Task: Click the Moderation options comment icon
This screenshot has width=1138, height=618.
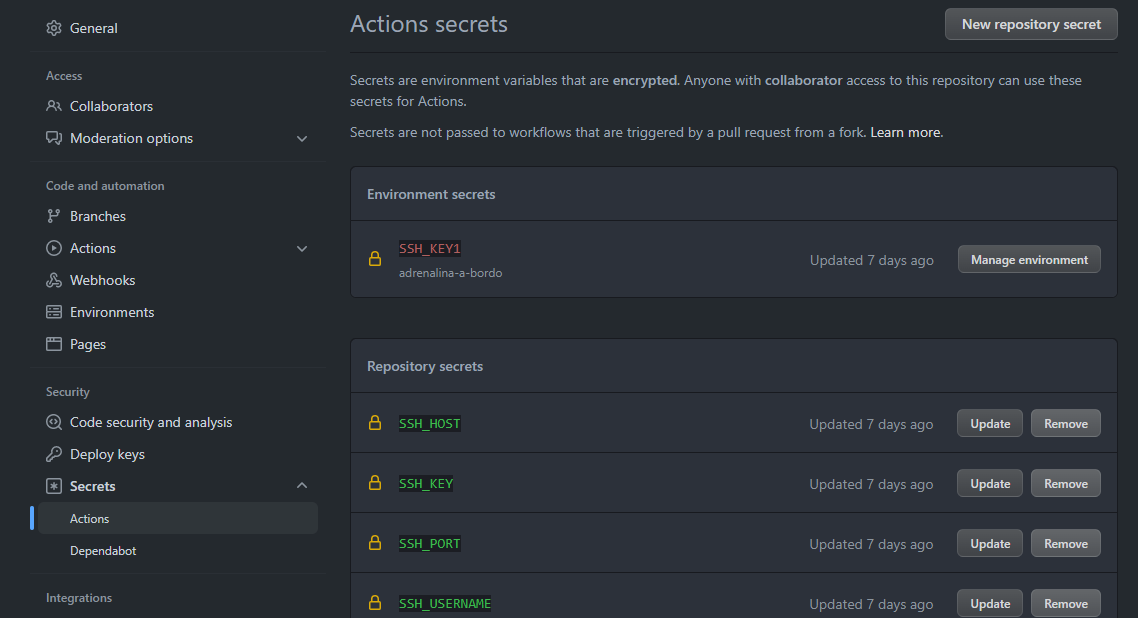Action: pyautogui.click(x=54, y=138)
